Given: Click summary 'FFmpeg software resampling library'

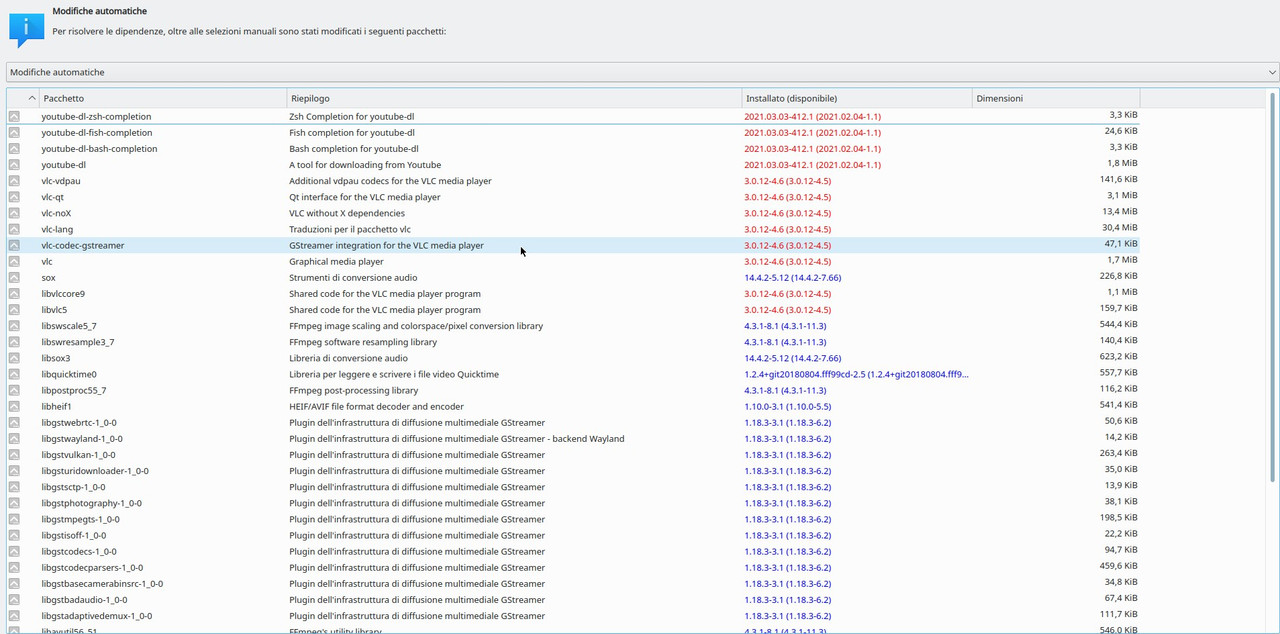Looking at the screenshot, I should coord(363,342).
